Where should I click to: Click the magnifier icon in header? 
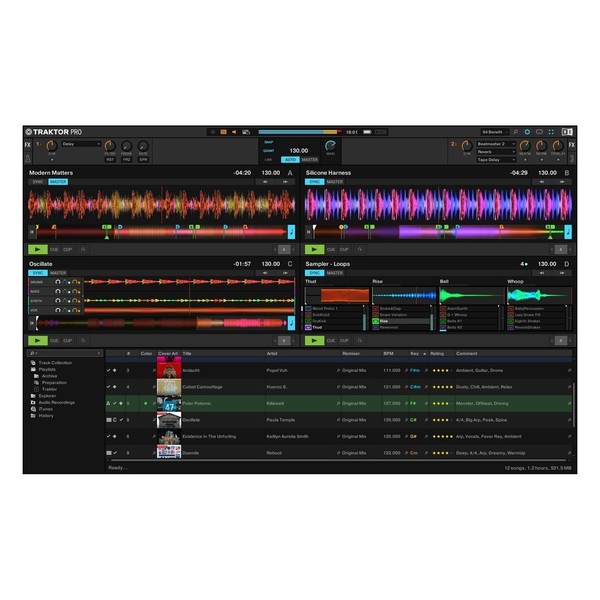(515, 132)
